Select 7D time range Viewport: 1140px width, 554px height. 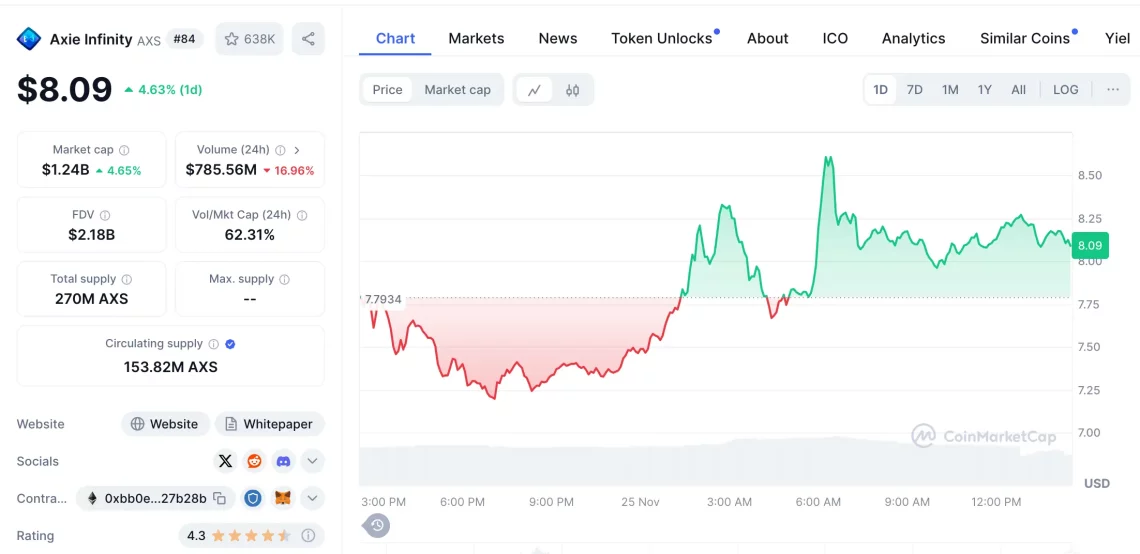[x=915, y=90]
